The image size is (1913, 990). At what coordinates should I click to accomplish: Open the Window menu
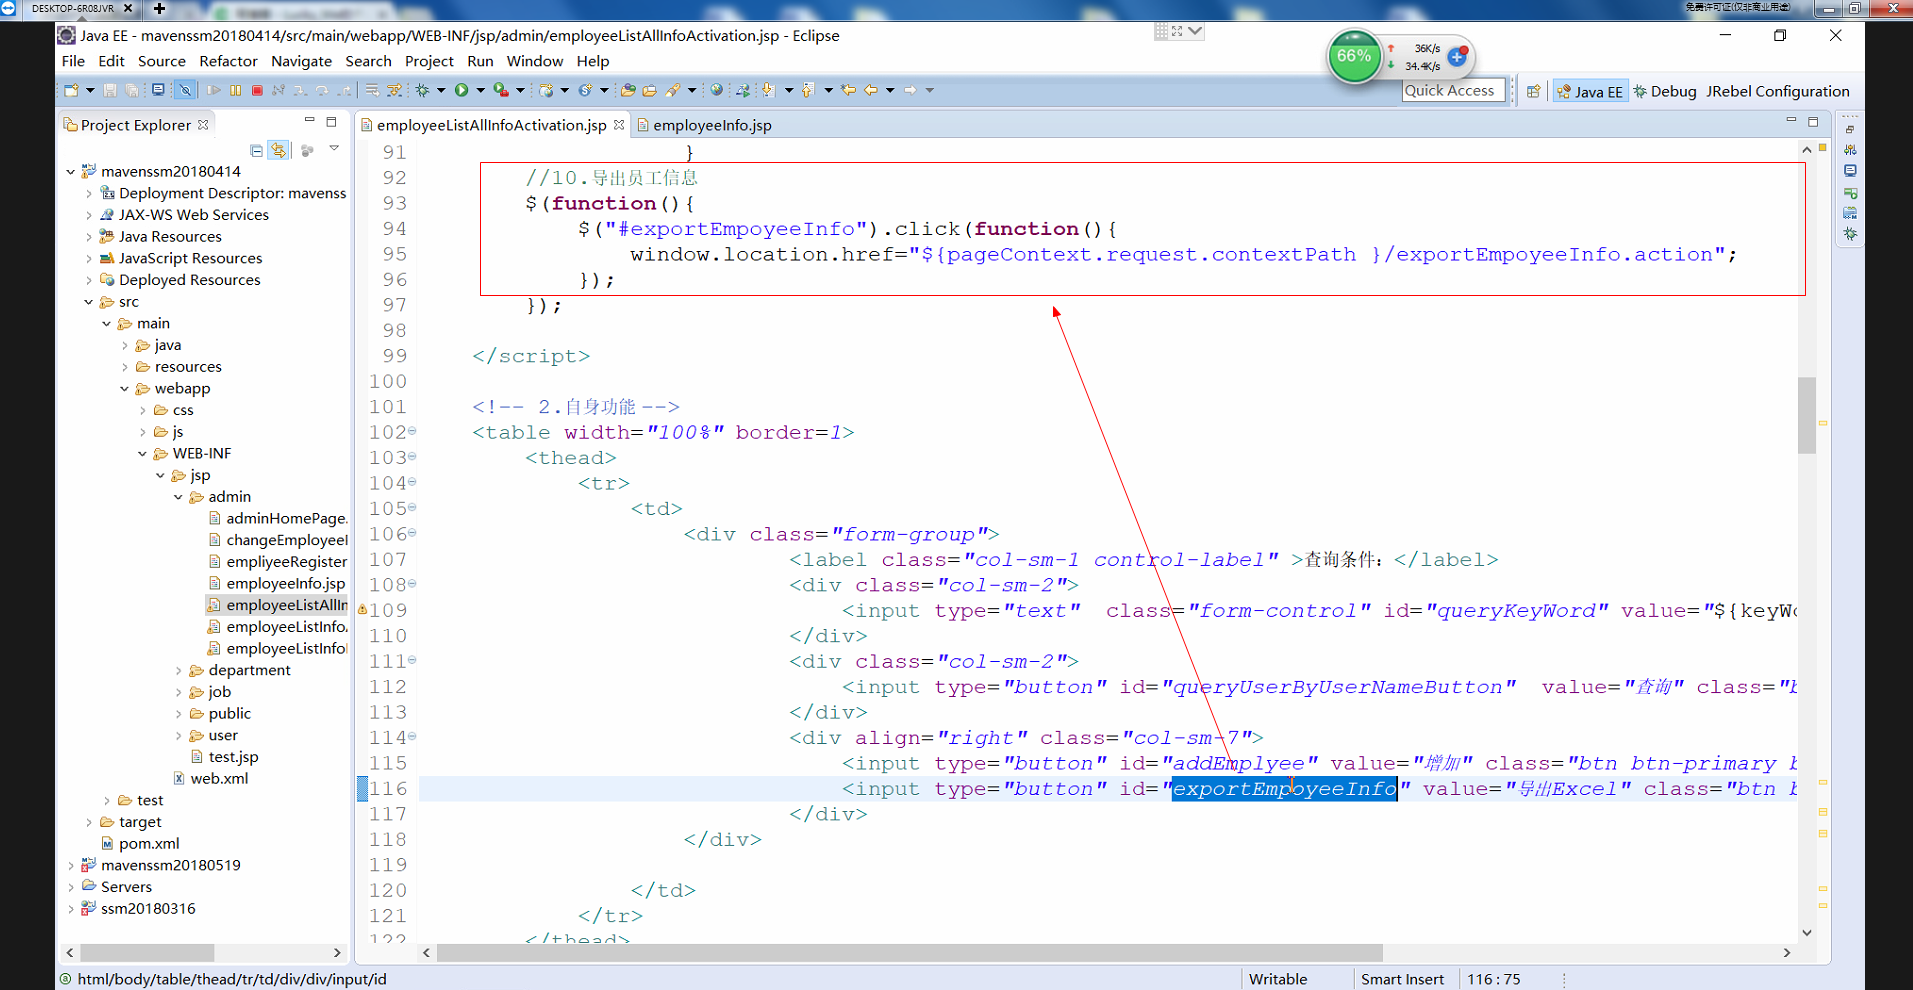coord(535,61)
